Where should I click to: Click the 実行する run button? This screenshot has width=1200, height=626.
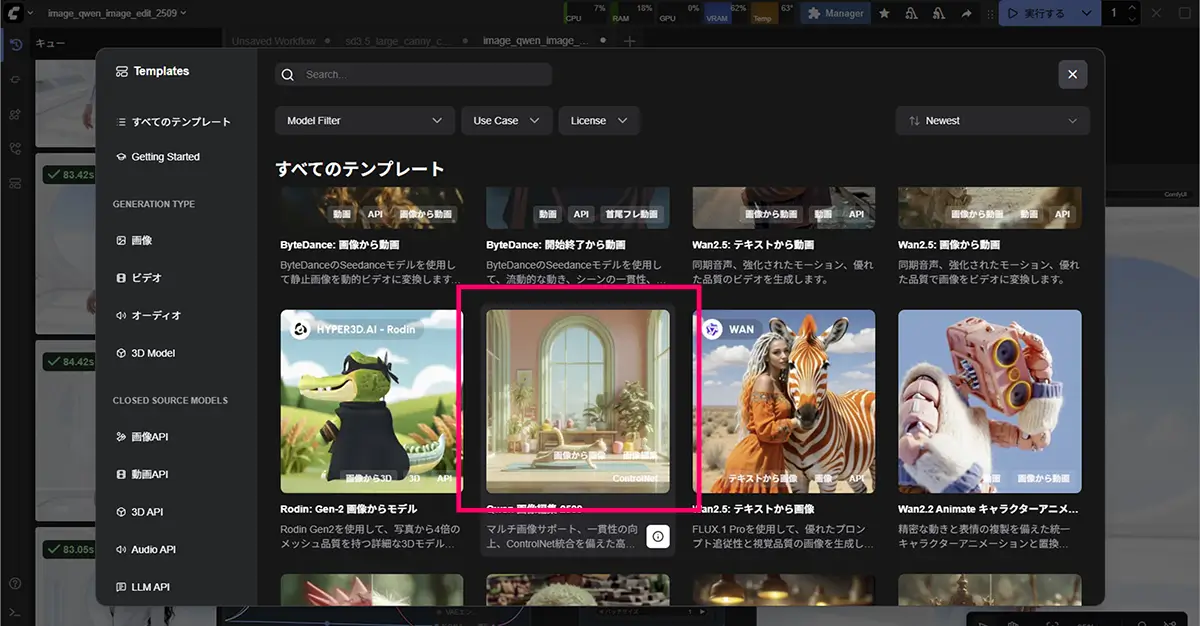1044,13
